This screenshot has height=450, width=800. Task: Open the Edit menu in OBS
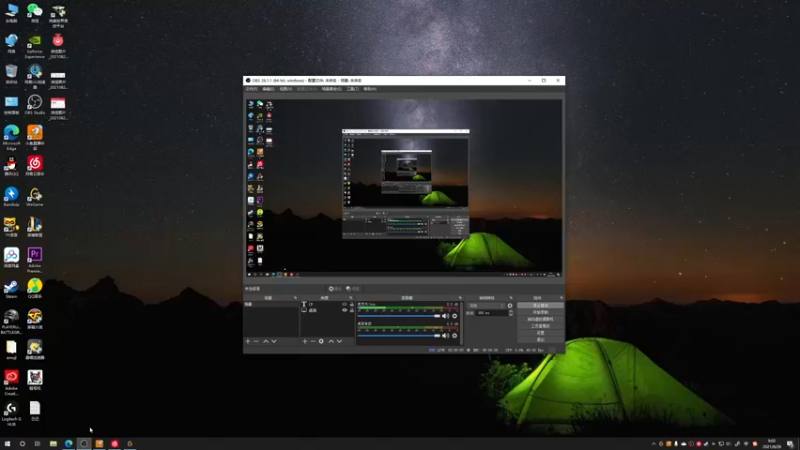pyautogui.click(x=268, y=89)
